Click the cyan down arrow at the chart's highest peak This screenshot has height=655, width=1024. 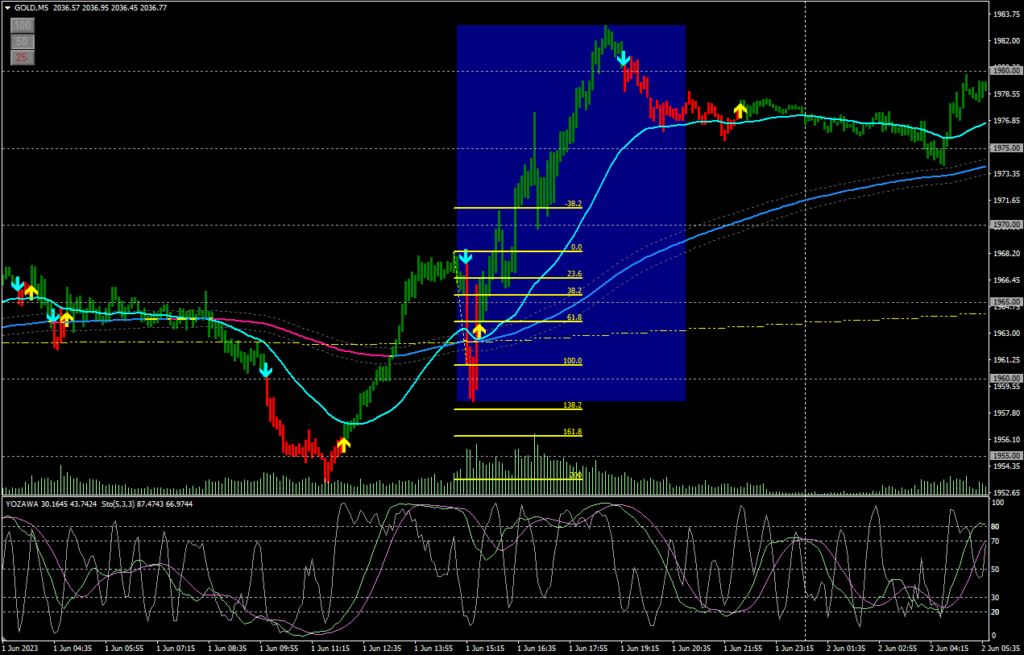(623, 58)
